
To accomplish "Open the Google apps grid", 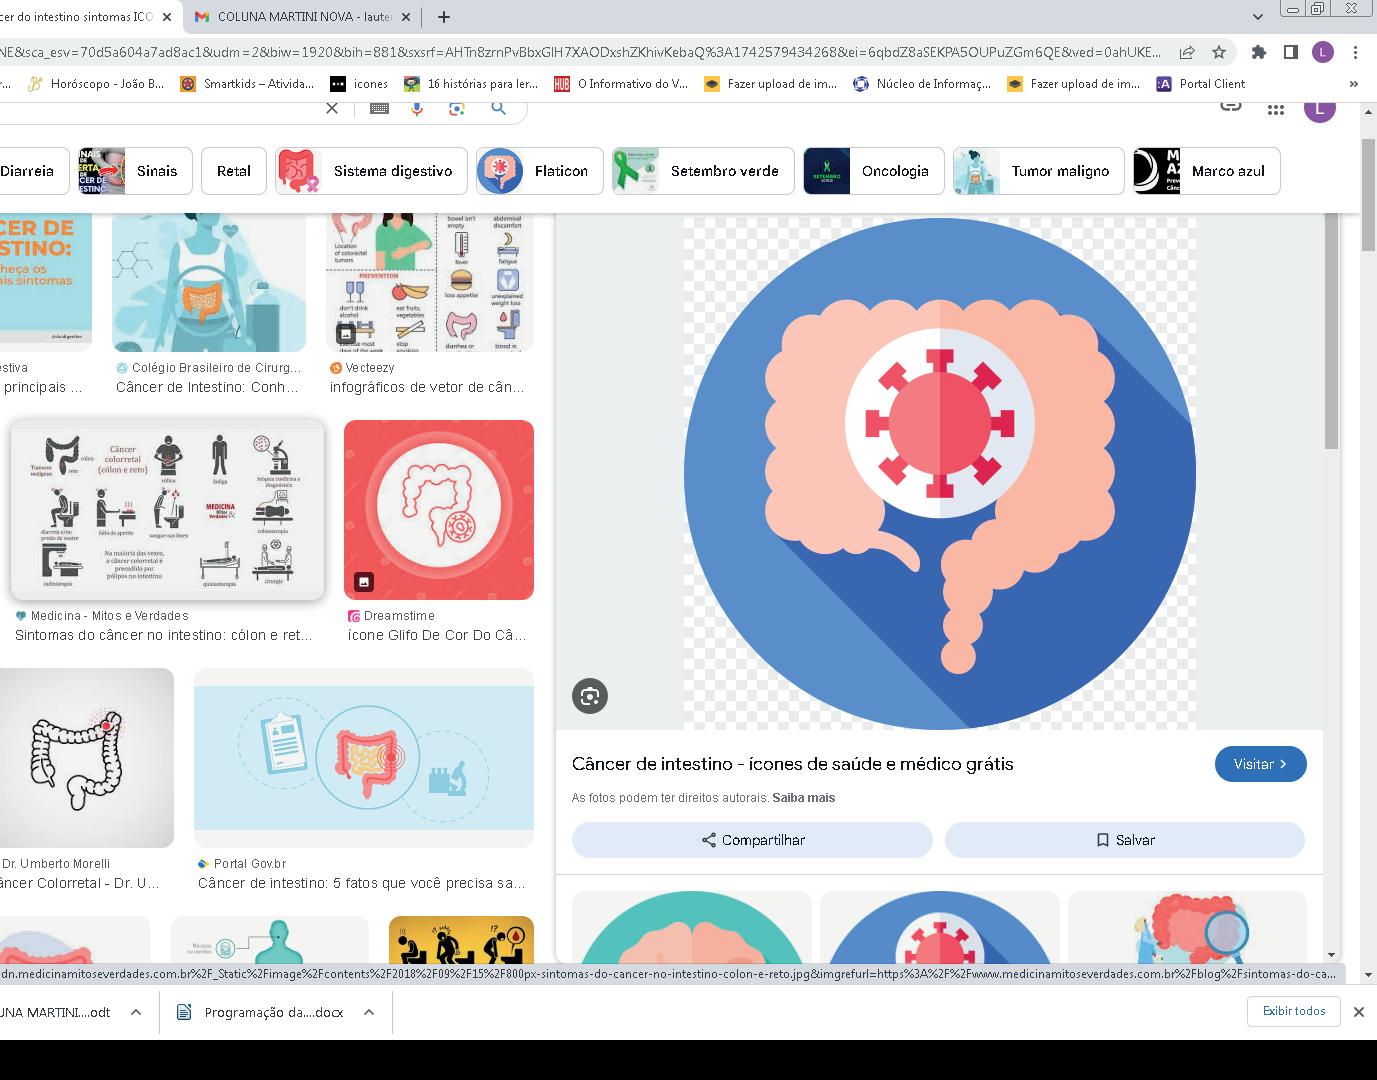I will 1275,110.
